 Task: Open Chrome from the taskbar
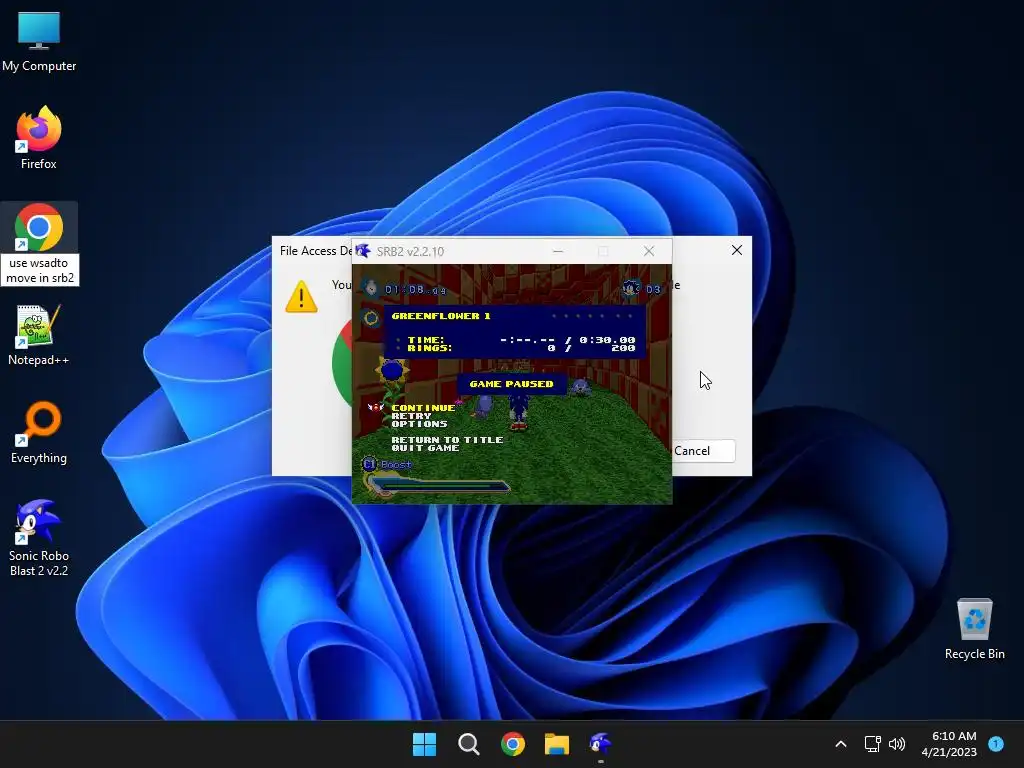pos(513,744)
